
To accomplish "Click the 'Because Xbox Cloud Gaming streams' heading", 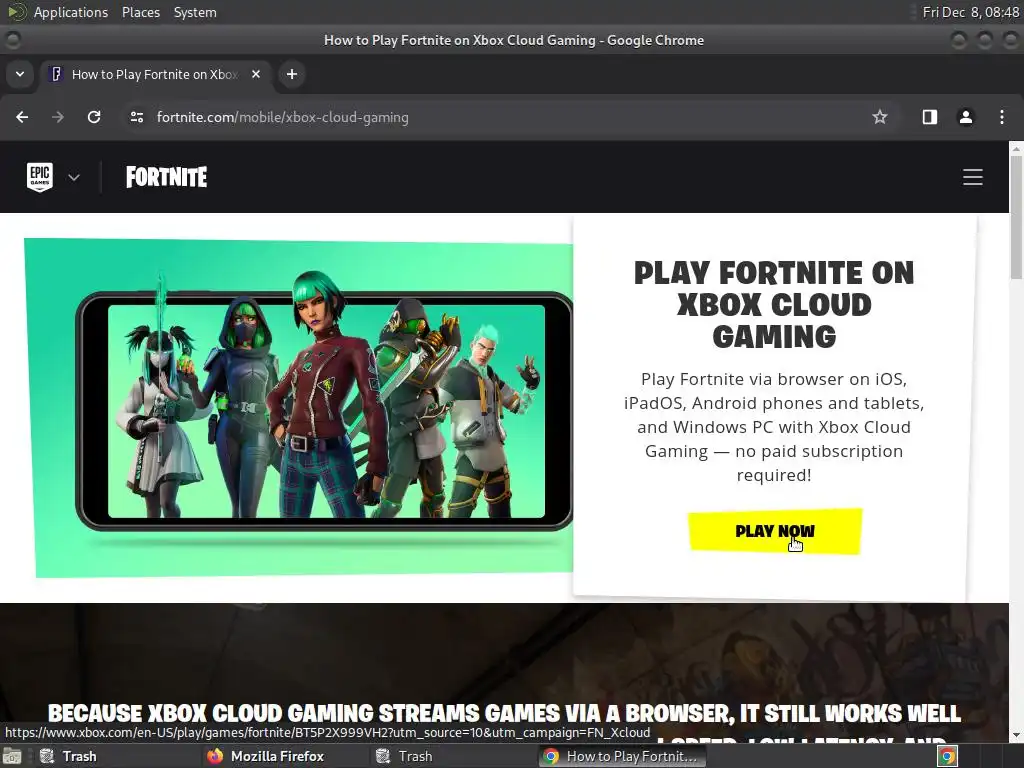I will [x=504, y=713].
